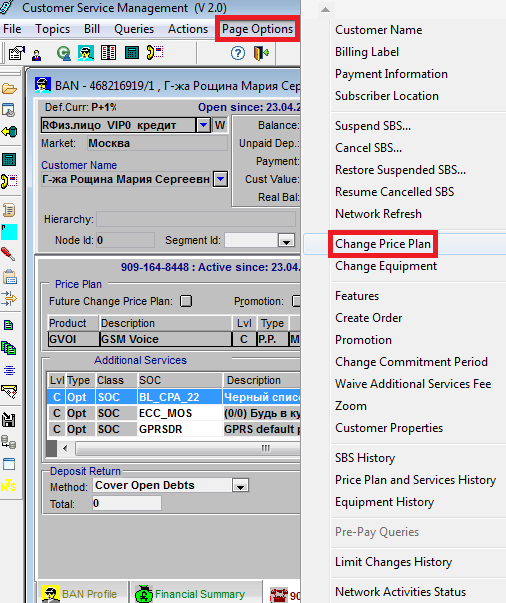The height and width of the screenshot is (603, 506).
Task: Open the Bill menu
Action: pos(92,29)
